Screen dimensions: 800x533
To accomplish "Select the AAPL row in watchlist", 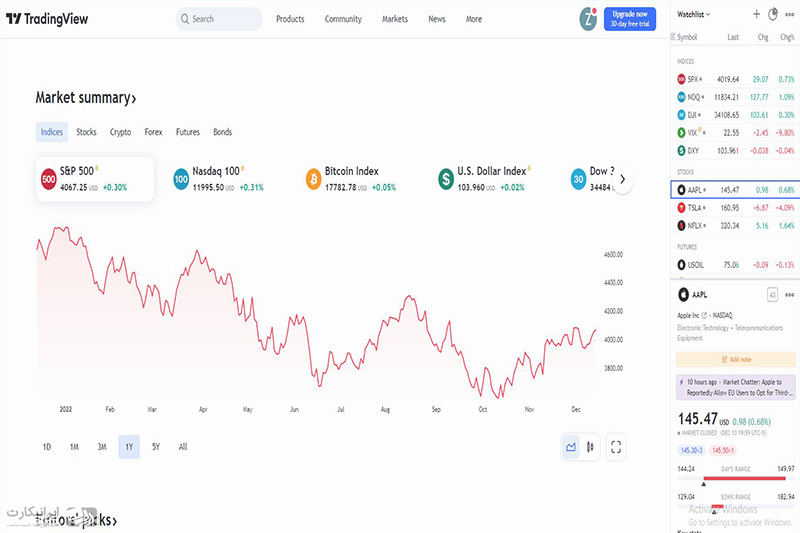I will (735, 190).
